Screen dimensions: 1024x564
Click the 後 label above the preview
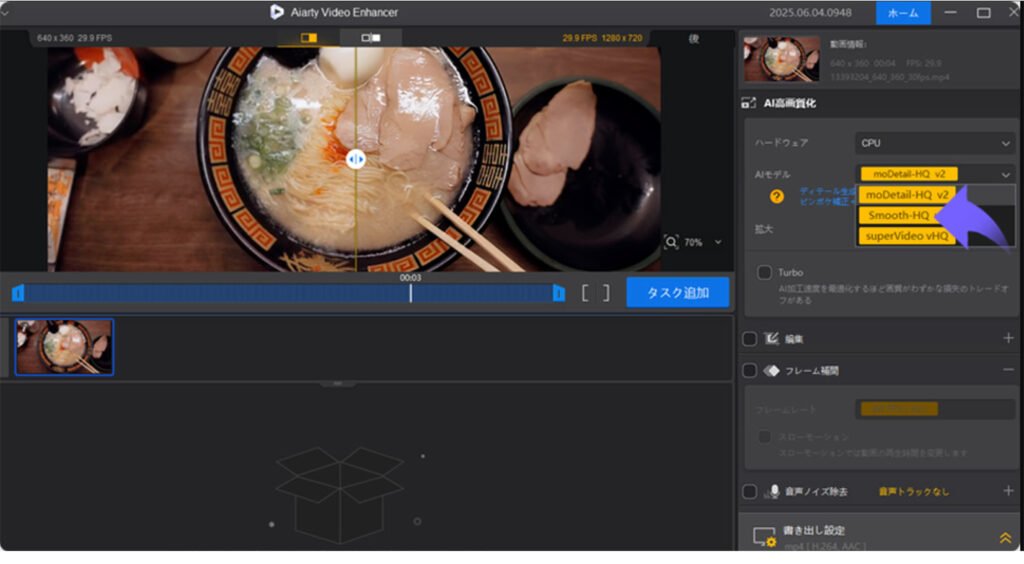(x=694, y=39)
